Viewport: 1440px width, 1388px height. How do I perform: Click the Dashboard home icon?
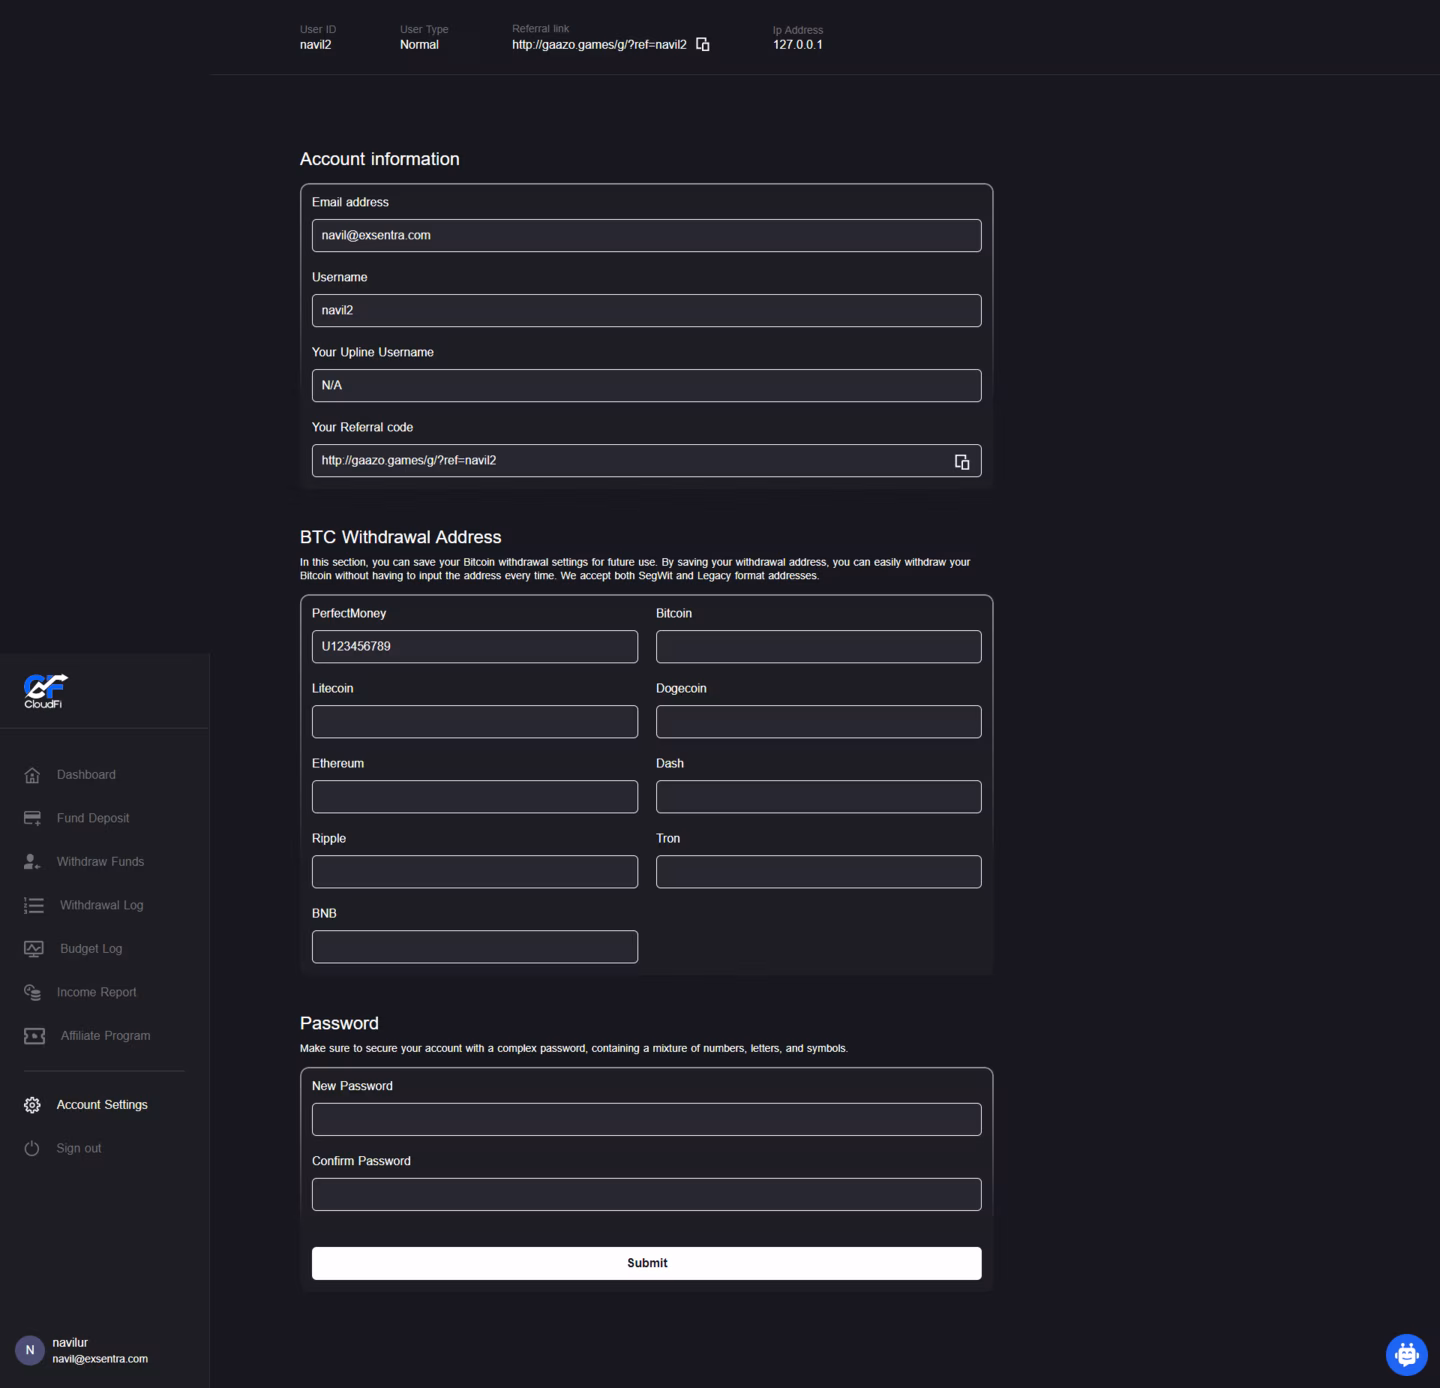tap(32, 775)
